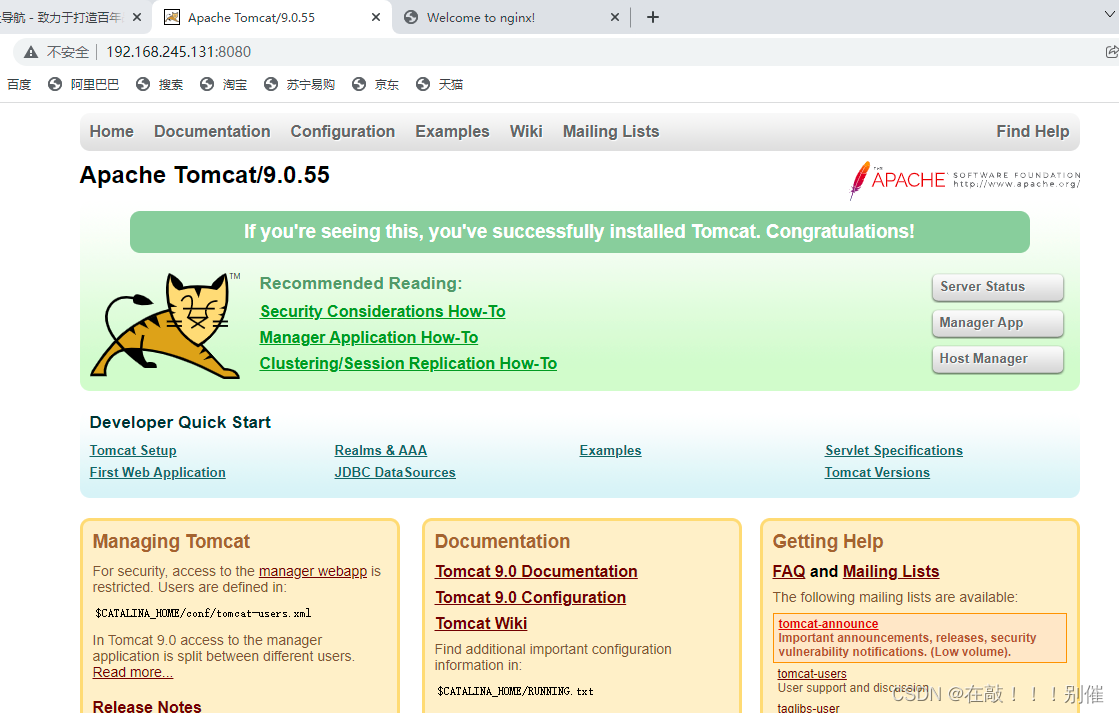Open Manager Application How-To link
Image resolution: width=1119 pixels, height=713 pixels.
tap(369, 338)
